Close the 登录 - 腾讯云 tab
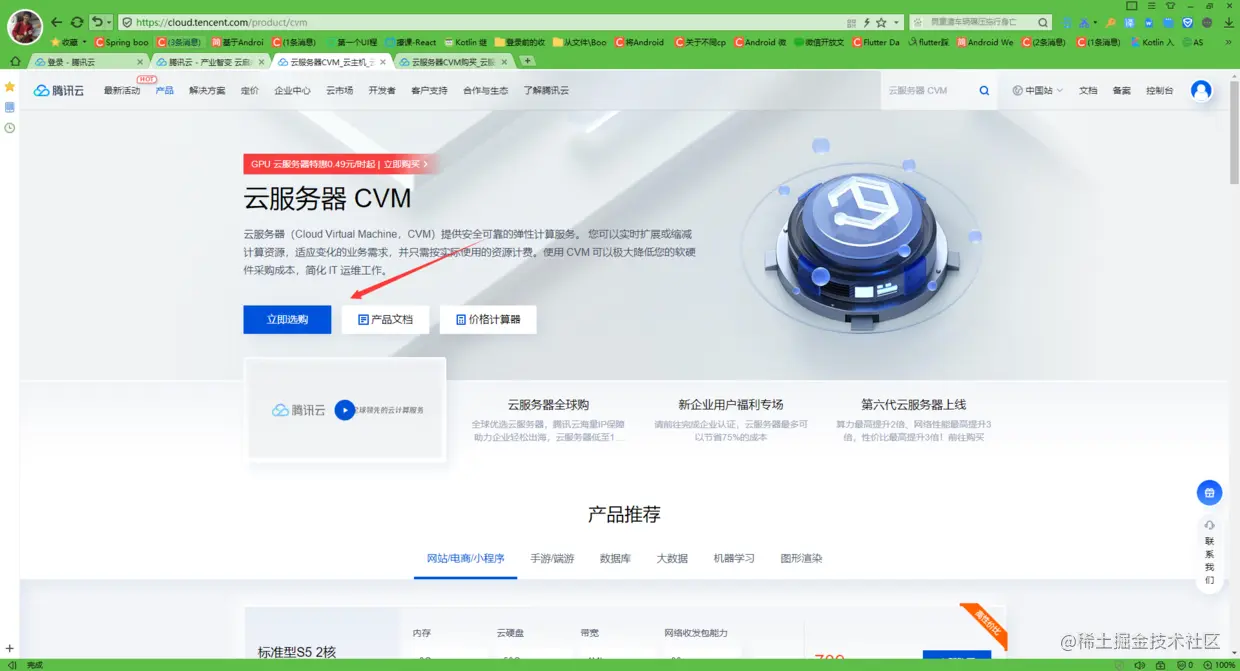Screen dimensions: 1240x671 click(x=140, y=61)
